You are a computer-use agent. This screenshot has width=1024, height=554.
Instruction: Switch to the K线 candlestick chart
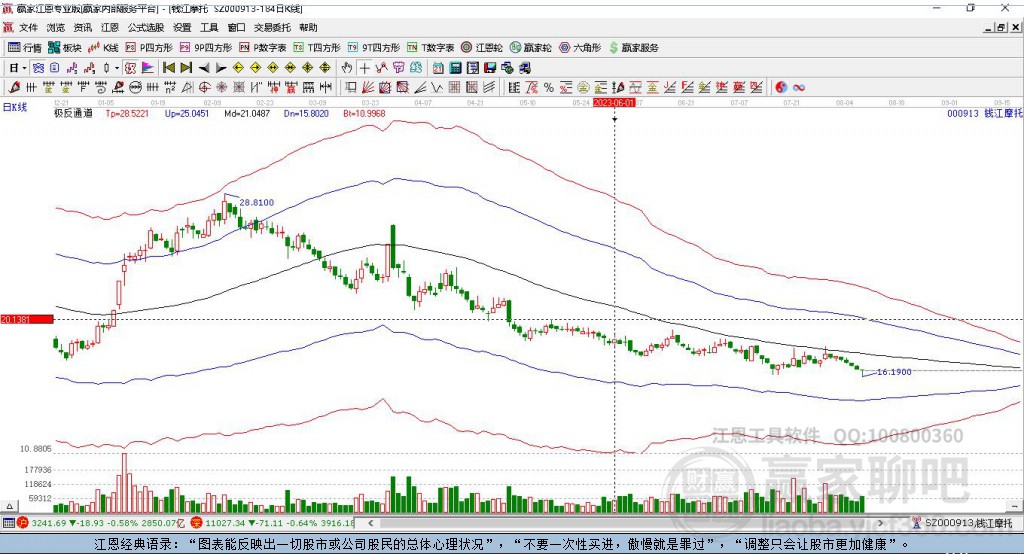(x=103, y=47)
